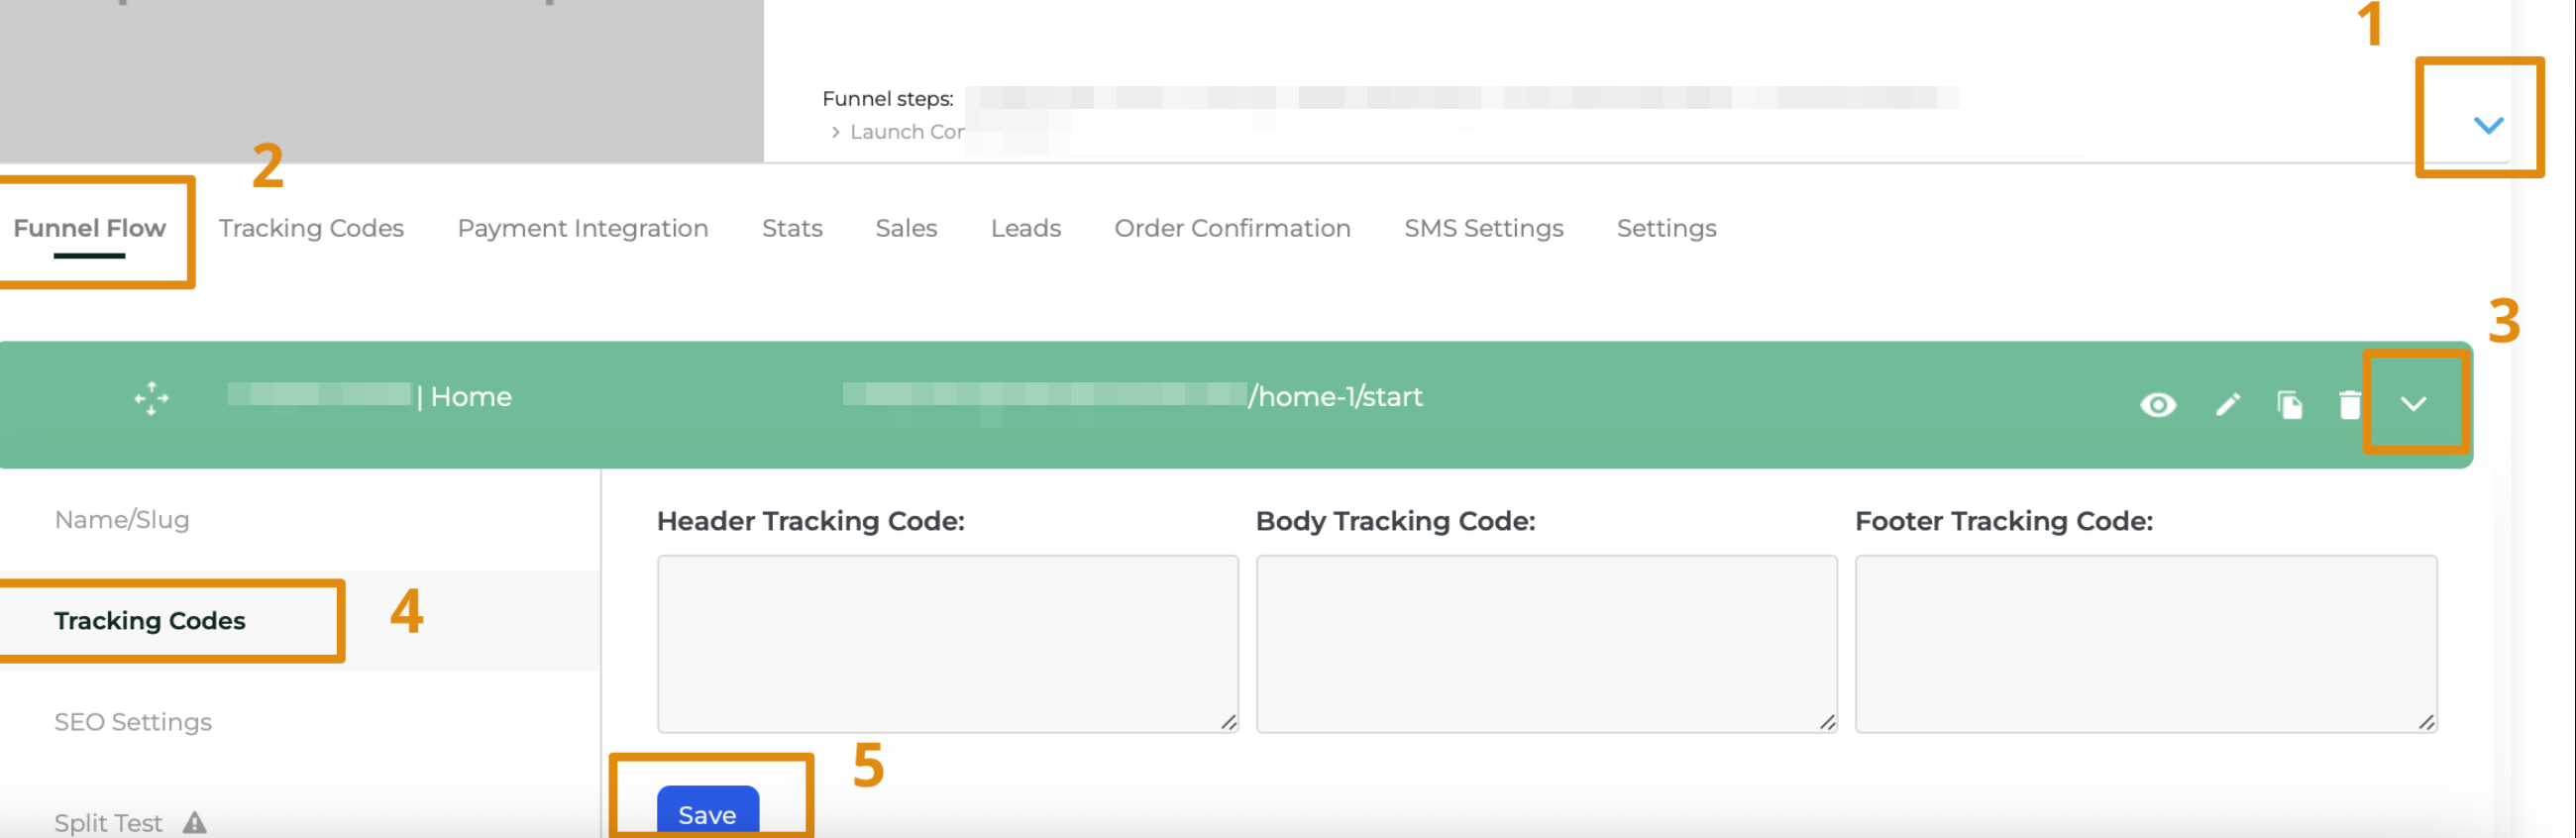Click the Split Test warning icon
This screenshot has height=838, width=2576.
click(x=193, y=822)
